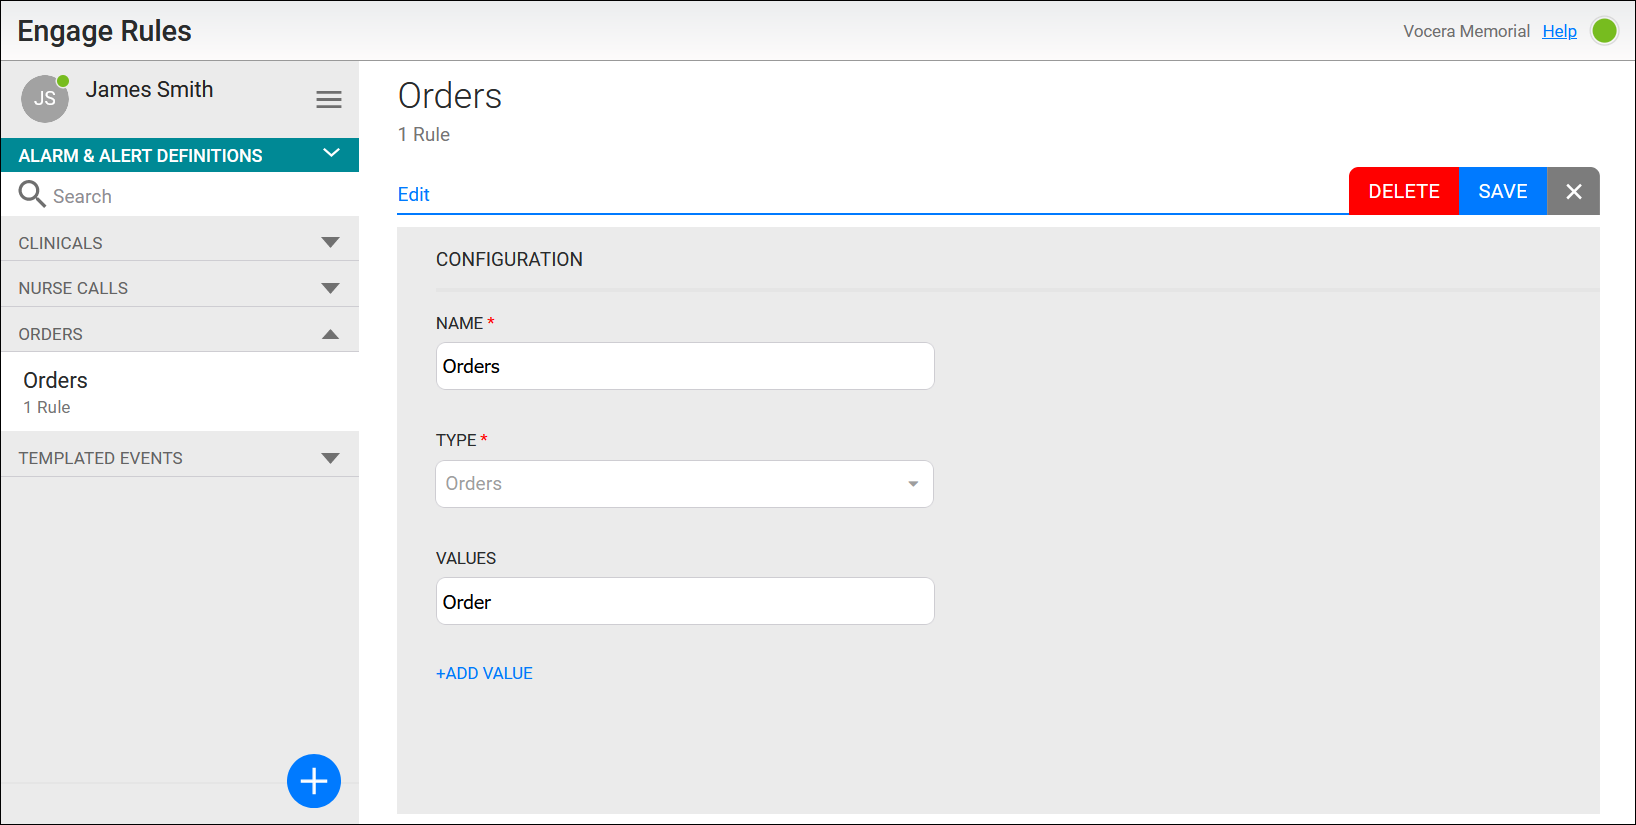Viewport: 1636px width, 825px height.
Task: Click into the Name input field
Action: pos(685,366)
